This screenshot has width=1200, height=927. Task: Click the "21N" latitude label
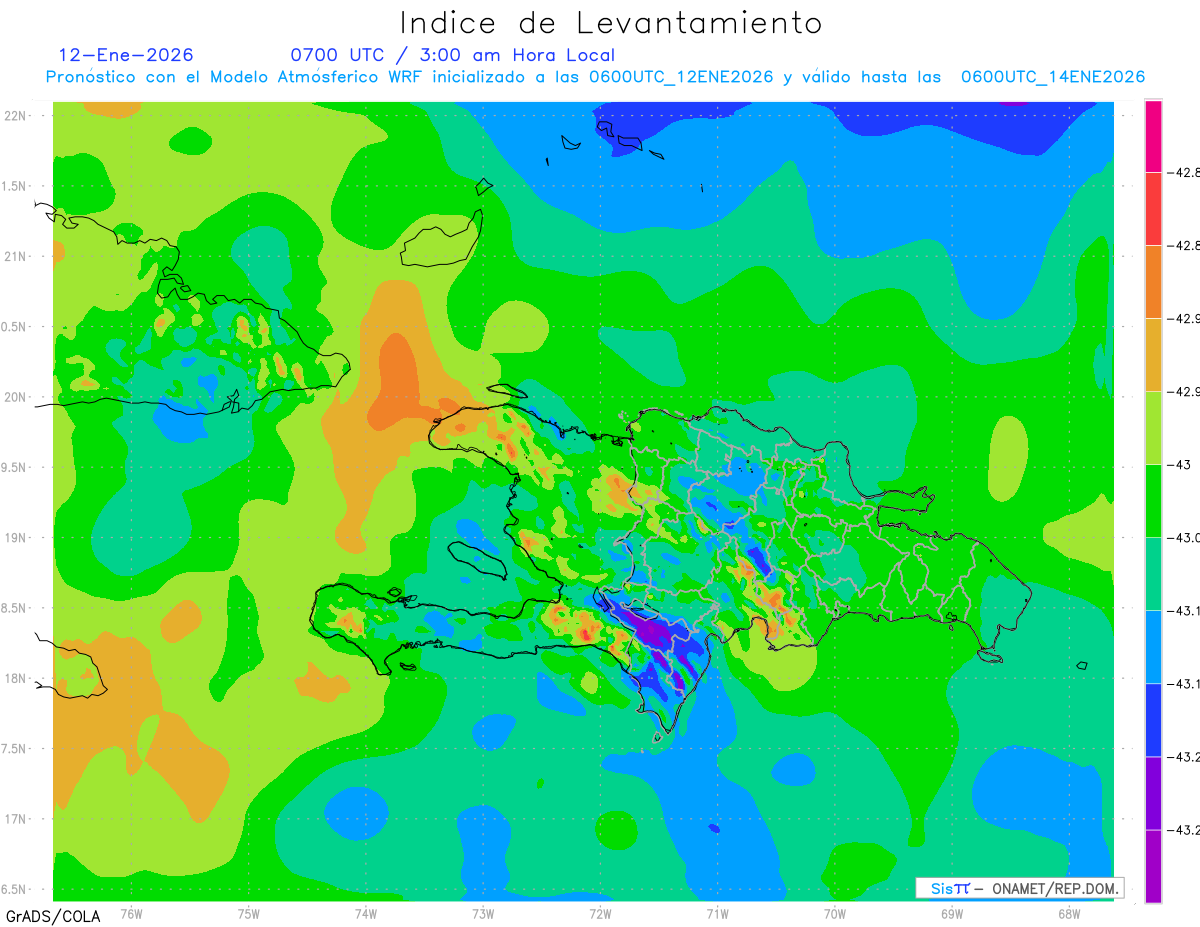(x=17, y=256)
